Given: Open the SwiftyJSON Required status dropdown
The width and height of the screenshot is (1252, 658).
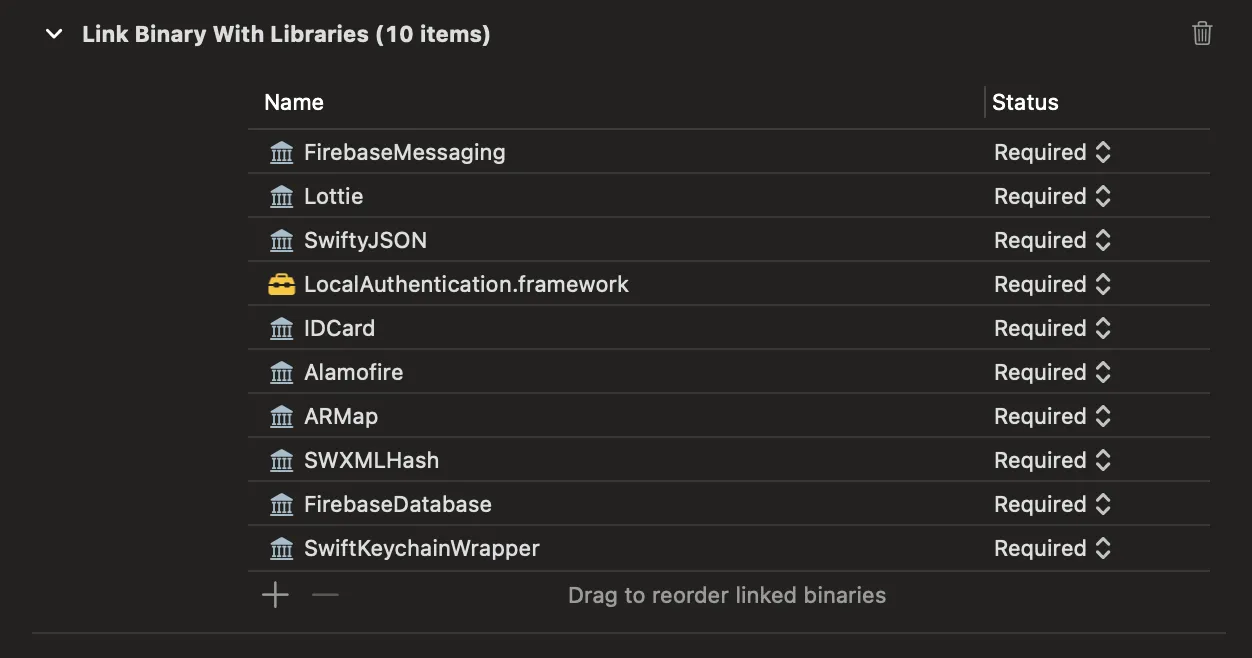Looking at the screenshot, I should 1052,241.
